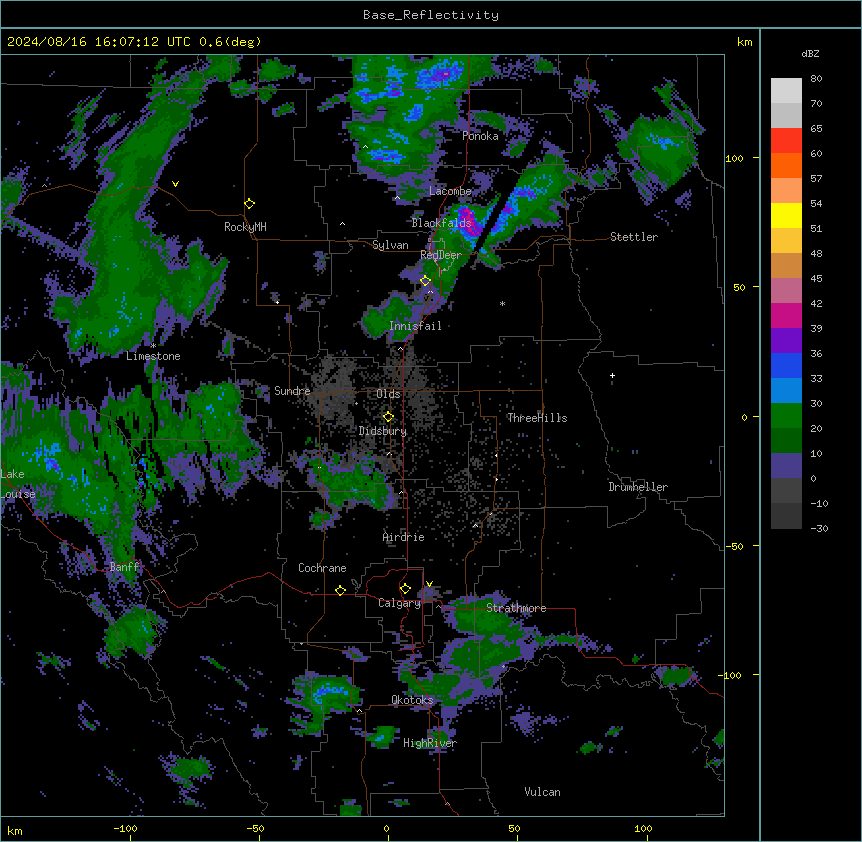The image size is (862, 842).
Task: Click the Didsbury town label
Action: [383, 431]
